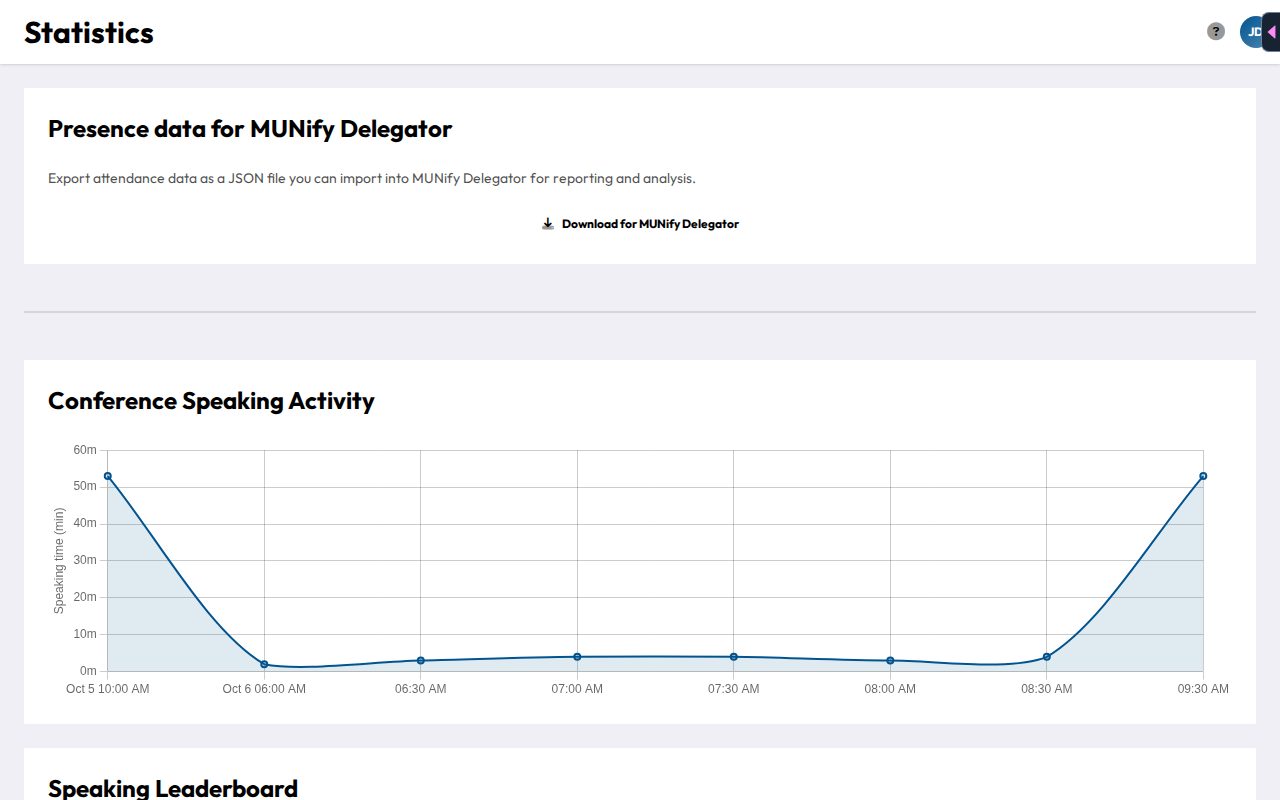Select the 09:30 AM chart data point

coord(1203,476)
